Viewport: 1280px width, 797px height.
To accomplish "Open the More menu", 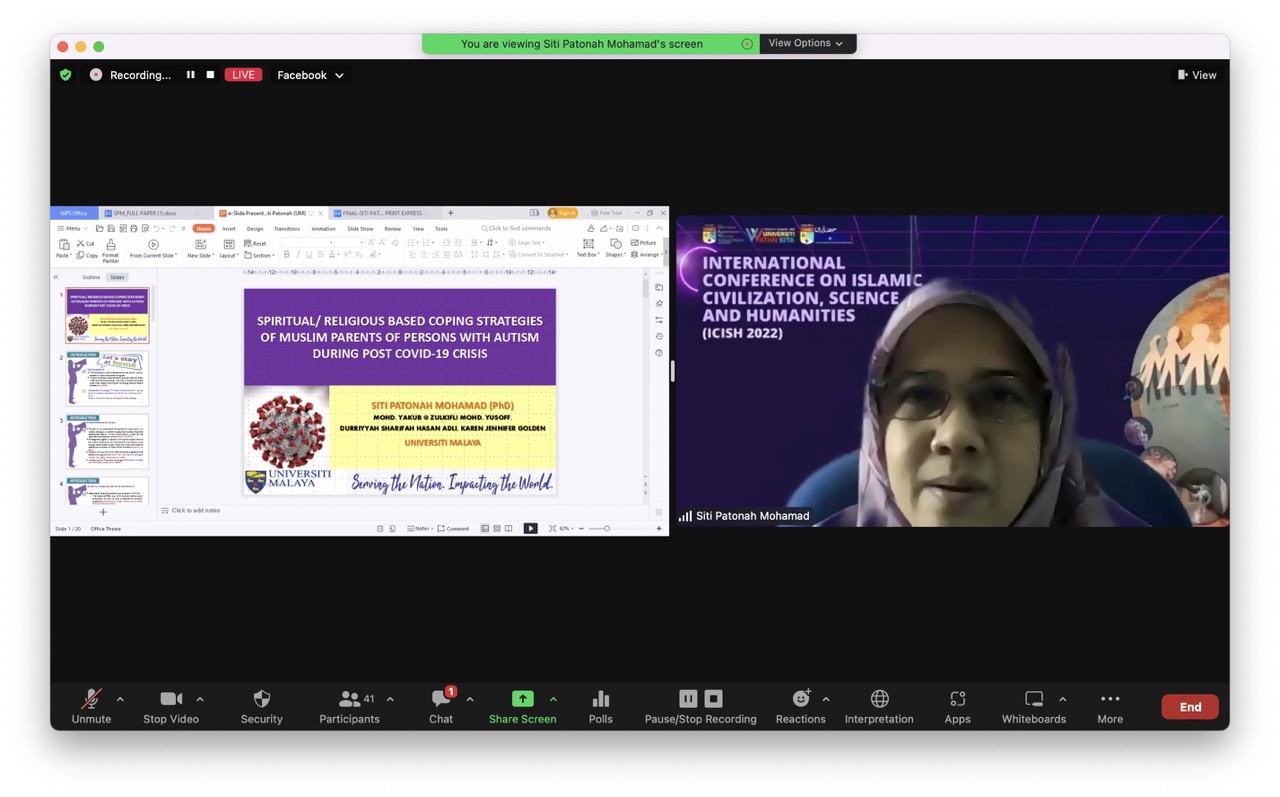I will click(1110, 706).
